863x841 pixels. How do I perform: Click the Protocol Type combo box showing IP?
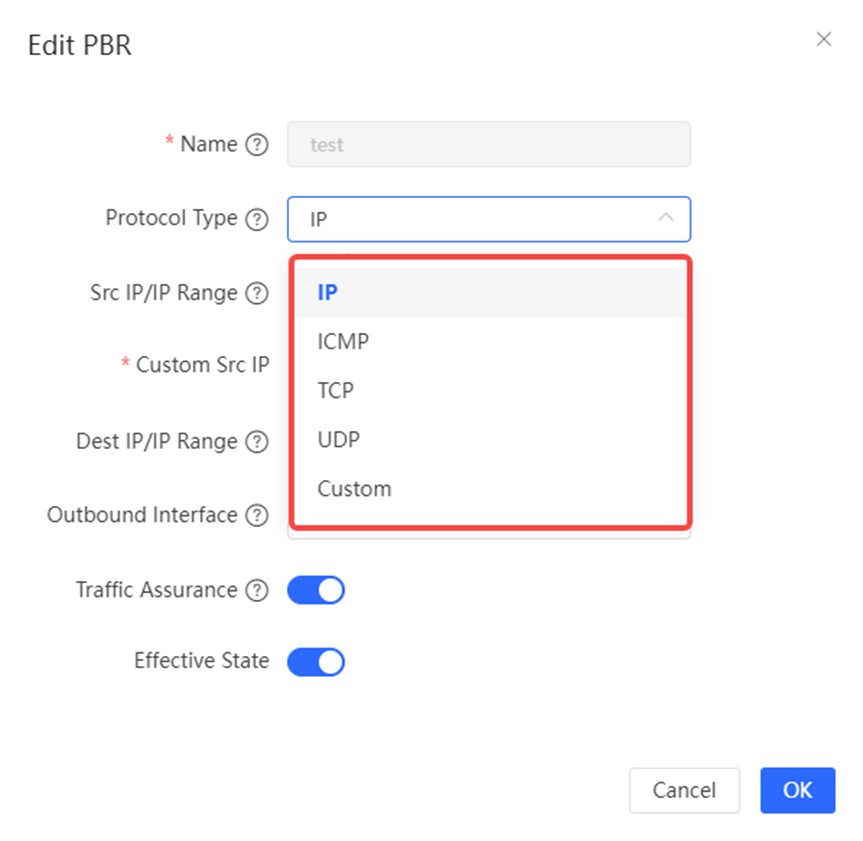(489, 219)
